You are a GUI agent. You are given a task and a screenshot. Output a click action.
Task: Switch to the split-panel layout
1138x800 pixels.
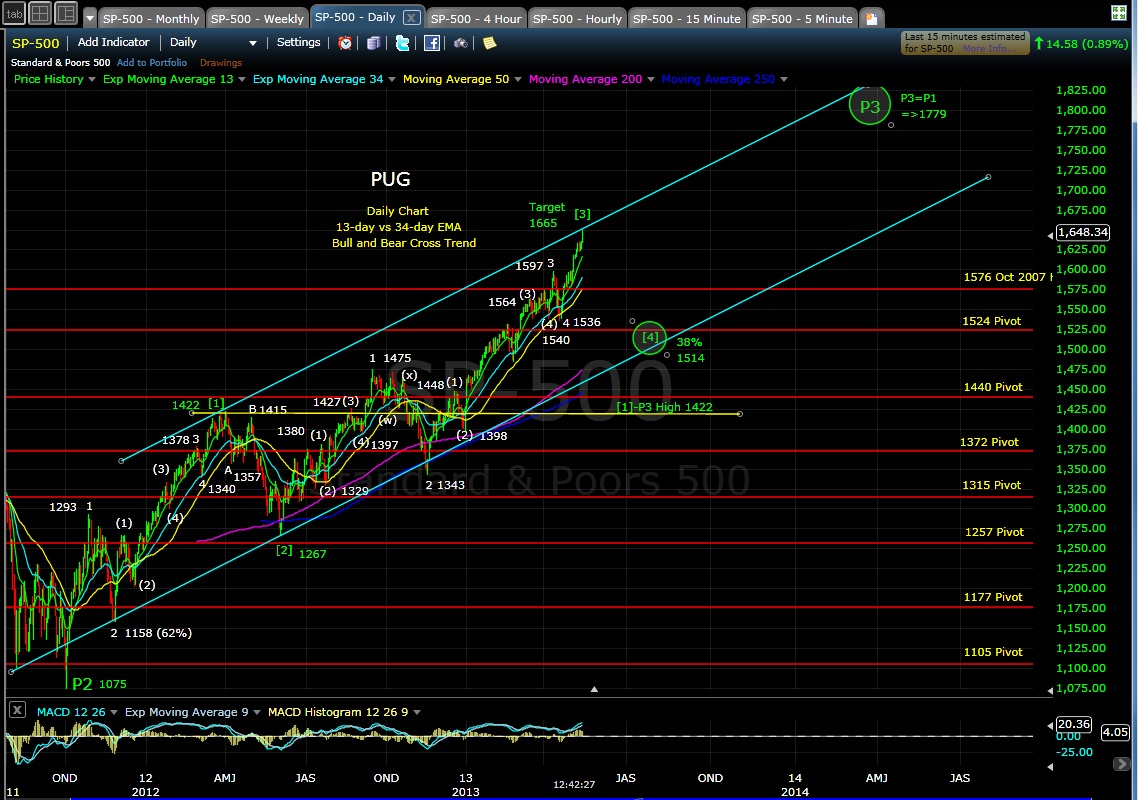point(65,14)
